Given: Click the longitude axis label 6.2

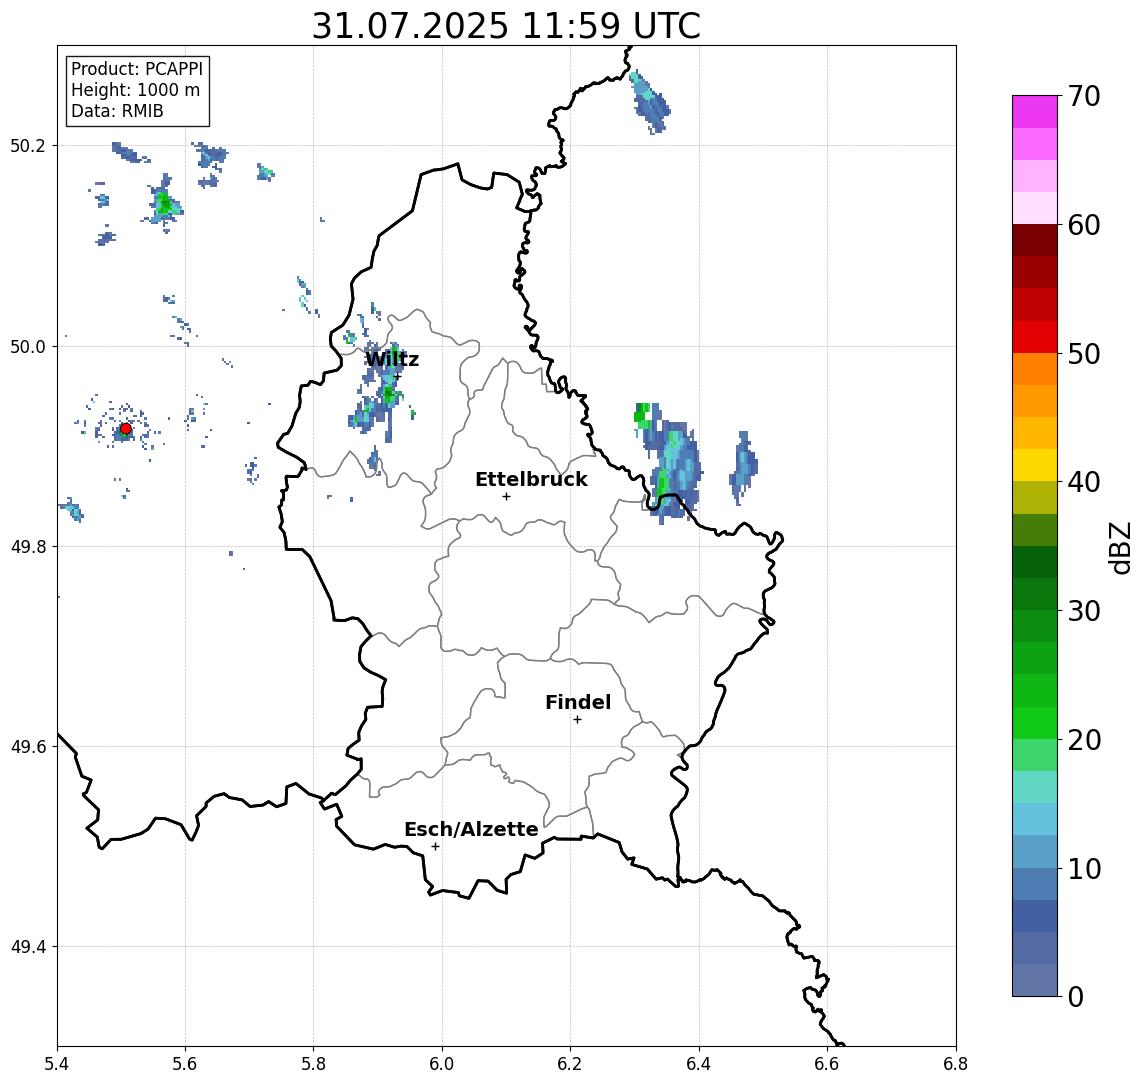Looking at the screenshot, I should pyautogui.click(x=570, y=1064).
